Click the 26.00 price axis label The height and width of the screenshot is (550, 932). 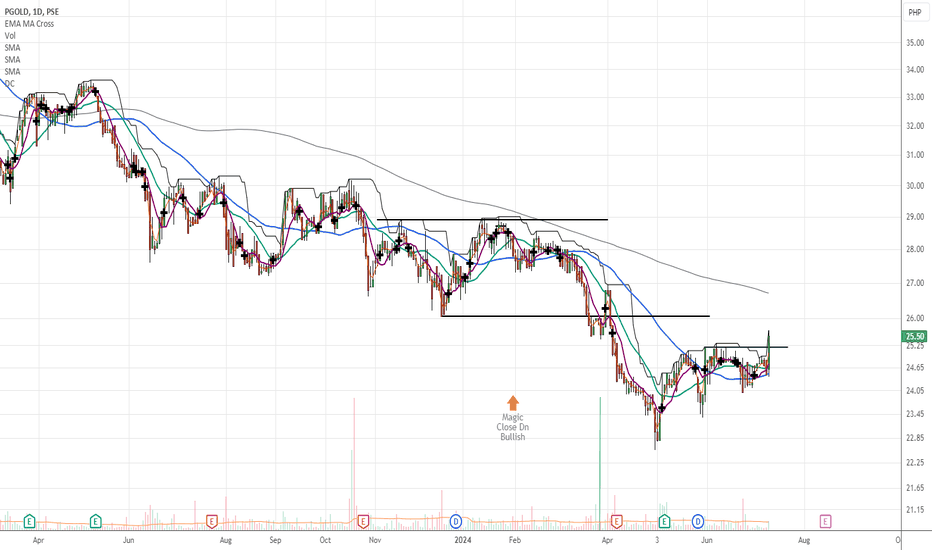coord(915,318)
